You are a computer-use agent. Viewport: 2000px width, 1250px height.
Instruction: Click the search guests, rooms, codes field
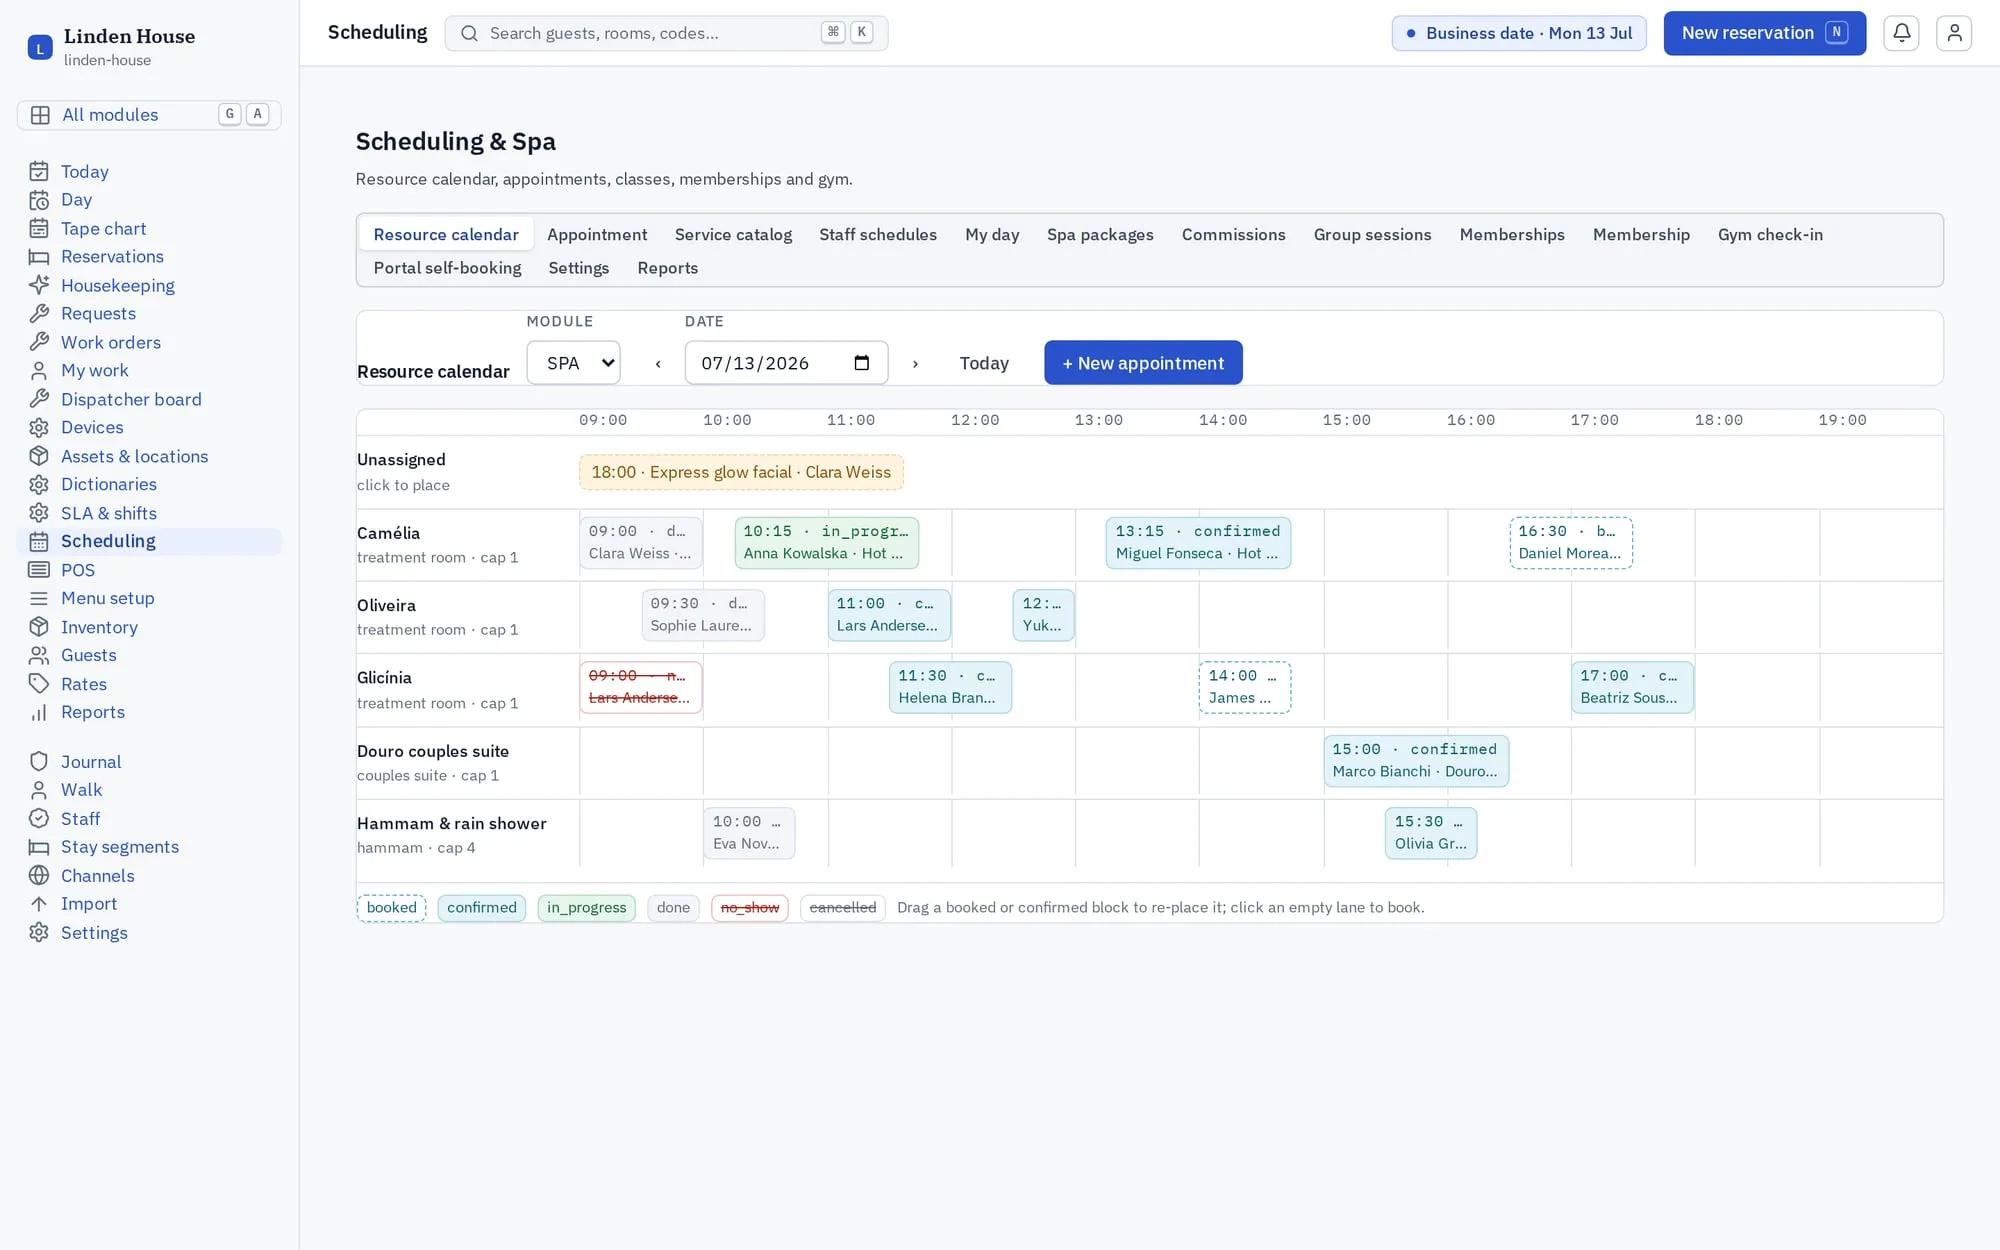666,33
